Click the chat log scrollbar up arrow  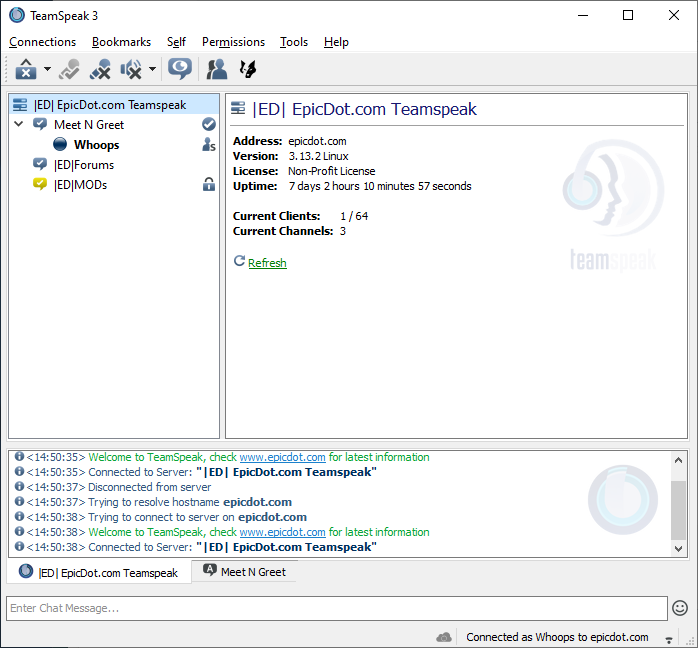(678, 460)
